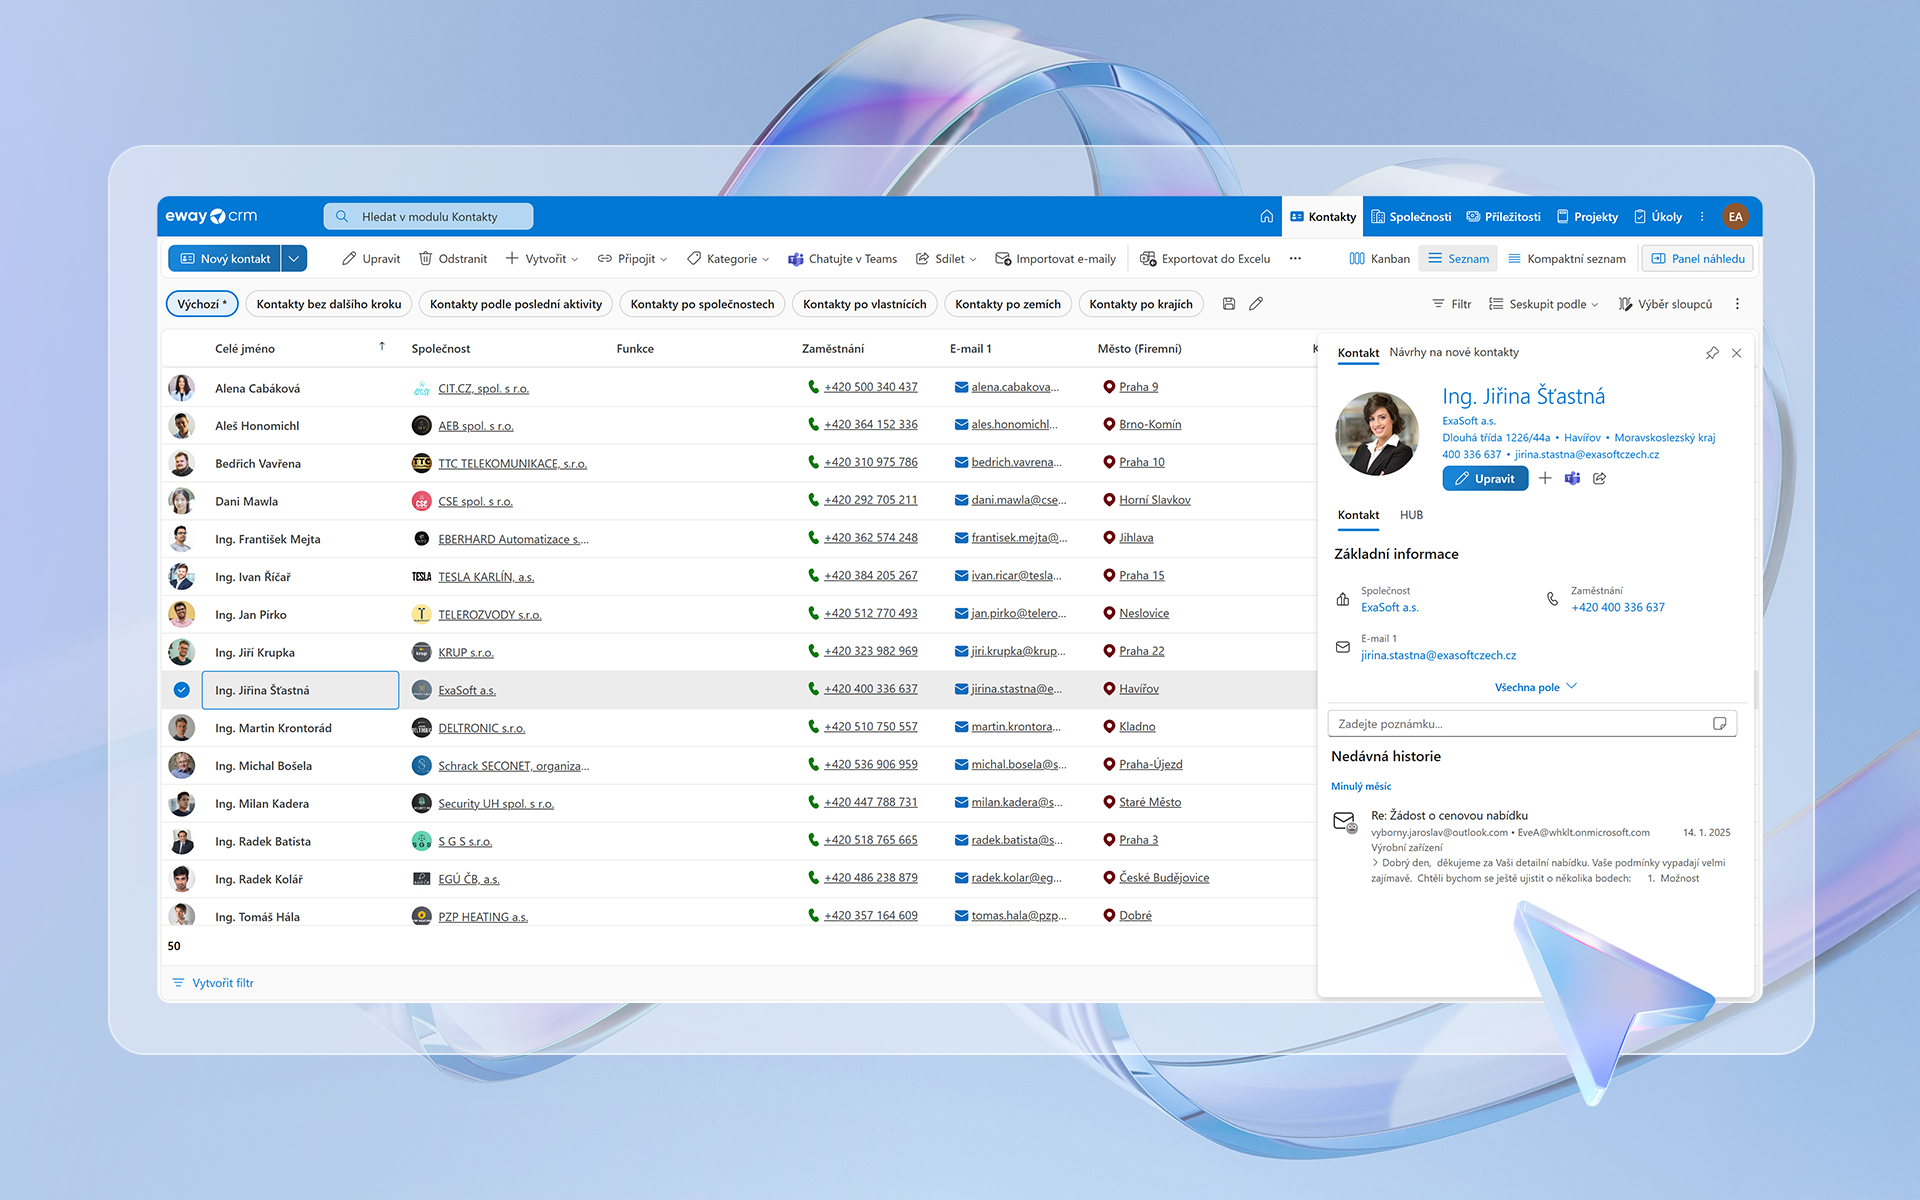Open the EA user avatar menu
1920x1200 pixels.
(1735, 216)
